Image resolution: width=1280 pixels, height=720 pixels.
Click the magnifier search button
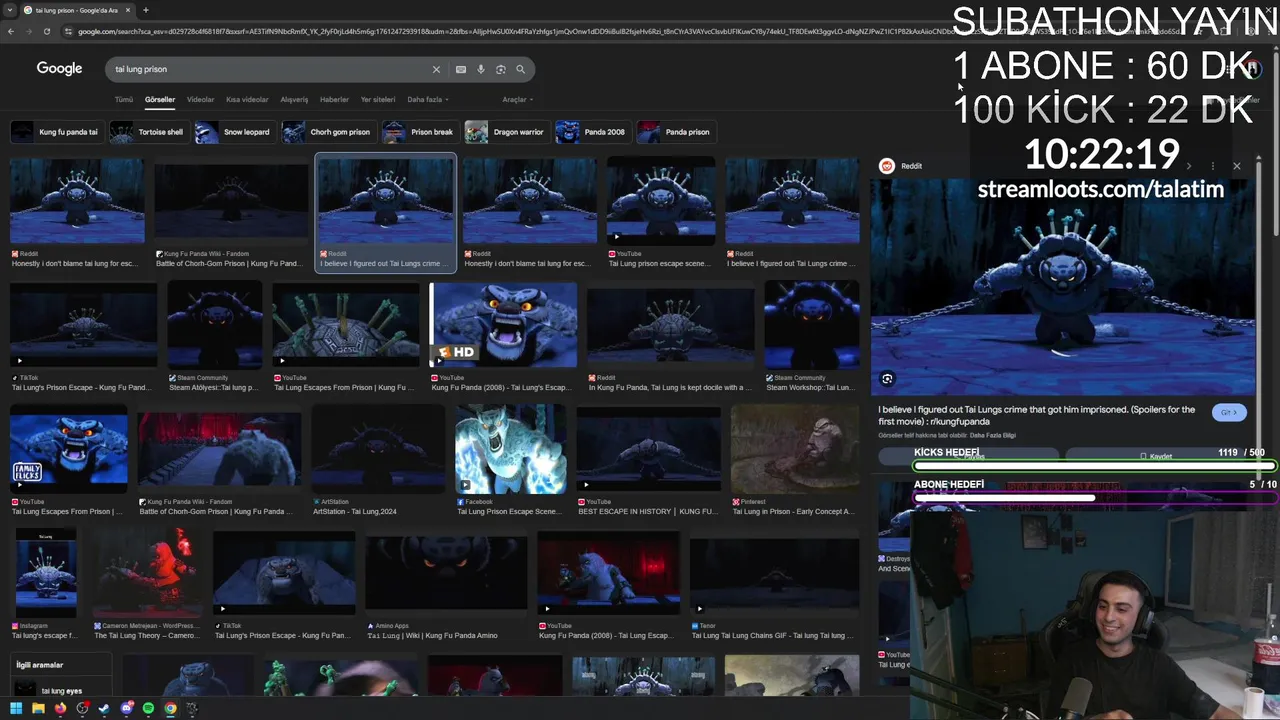click(520, 69)
